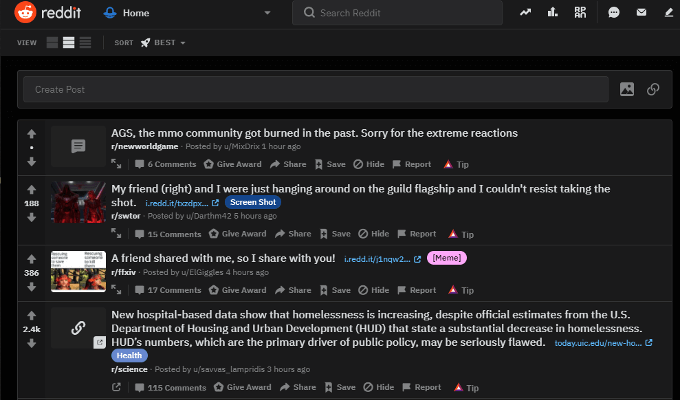
Task: Open the chat bubble icon in header
Action: coord(613,13)
